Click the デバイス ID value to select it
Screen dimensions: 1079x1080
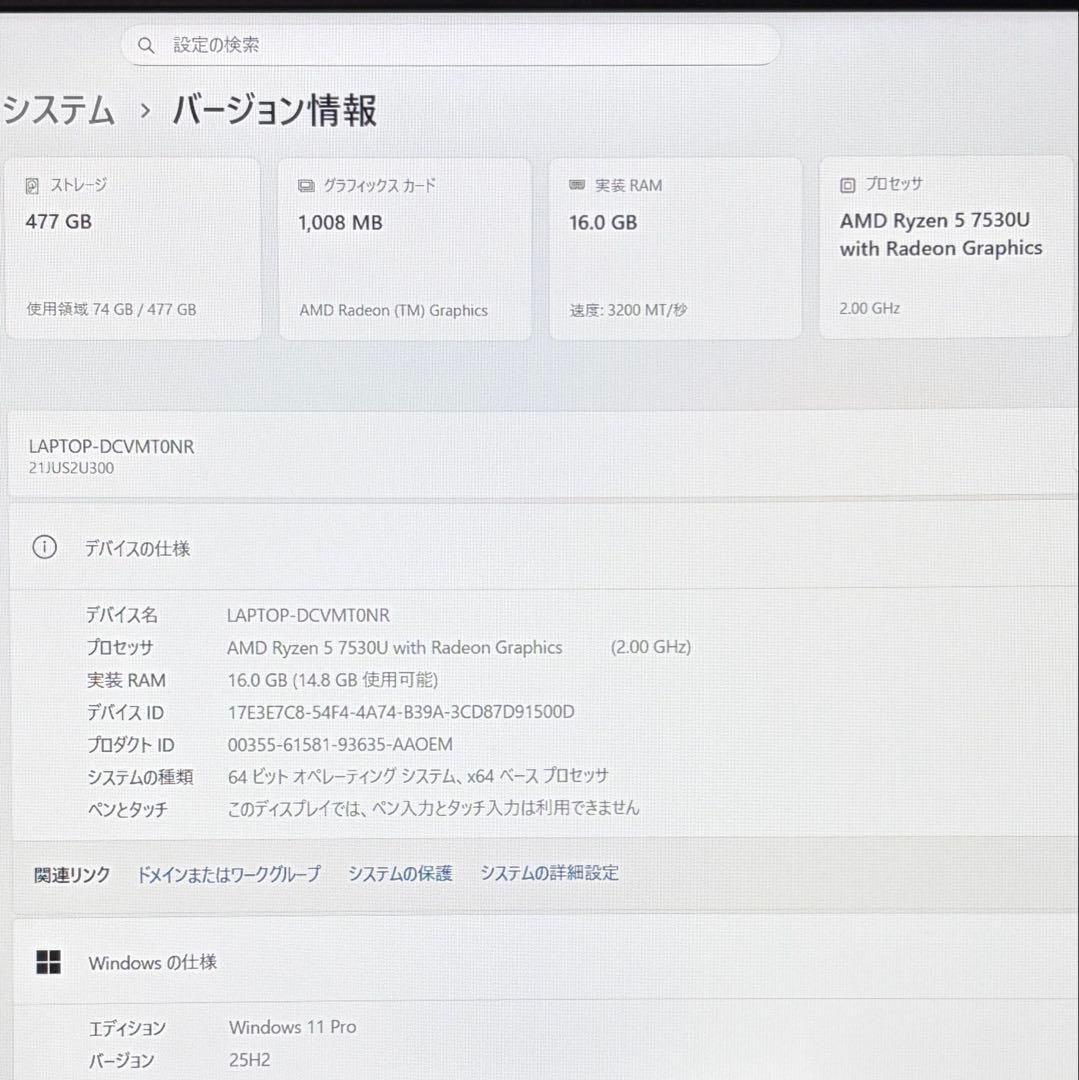click(400, 711)
